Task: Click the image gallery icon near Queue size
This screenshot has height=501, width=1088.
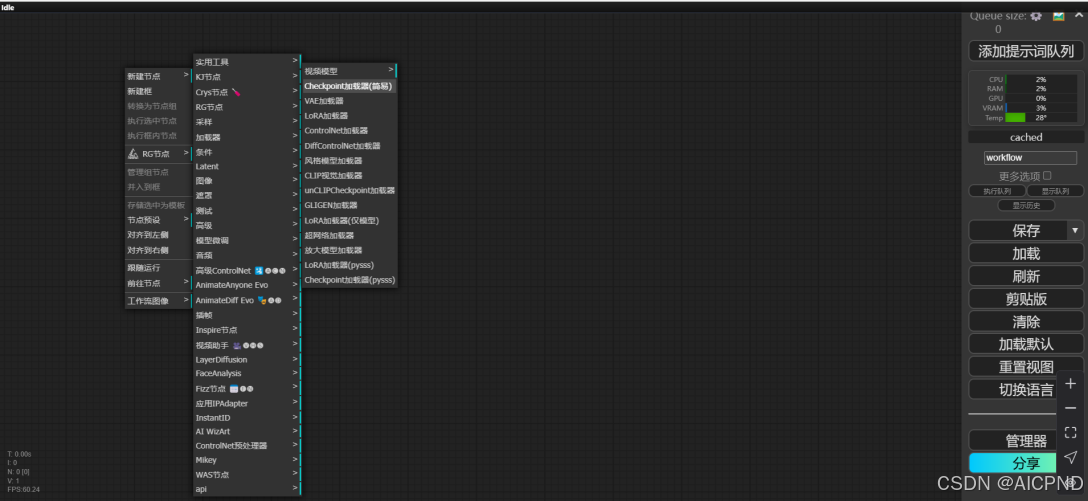Action: pyautogui.click(x=1058, y=16)
